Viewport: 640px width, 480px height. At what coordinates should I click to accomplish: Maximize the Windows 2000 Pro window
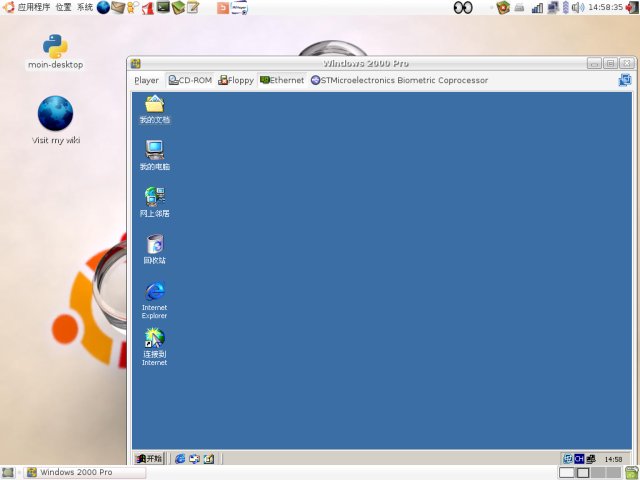click(611, 64)
